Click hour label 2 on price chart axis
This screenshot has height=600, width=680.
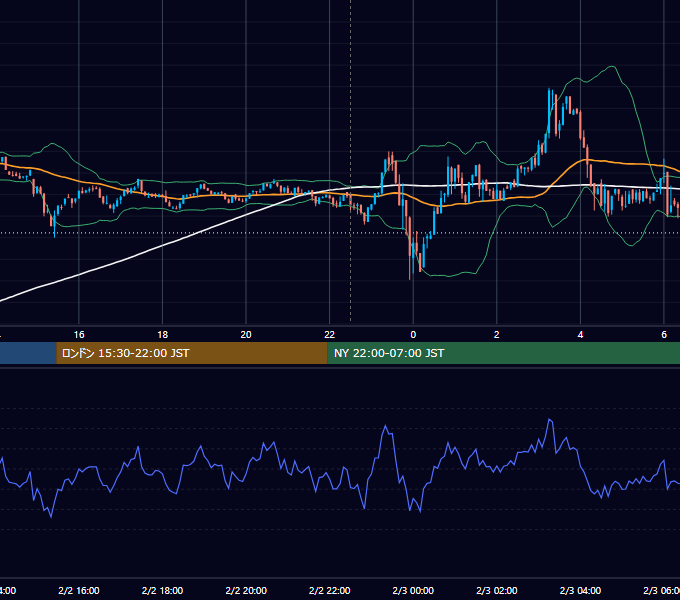pyautogui.click(x=497, y=335)
